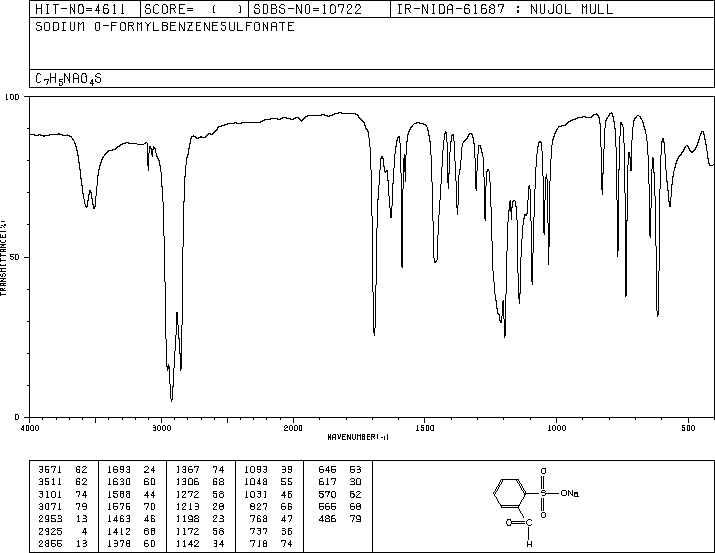Select peak table entry 1172
Screen dimensions: 715x553
[x=200, y=532]
